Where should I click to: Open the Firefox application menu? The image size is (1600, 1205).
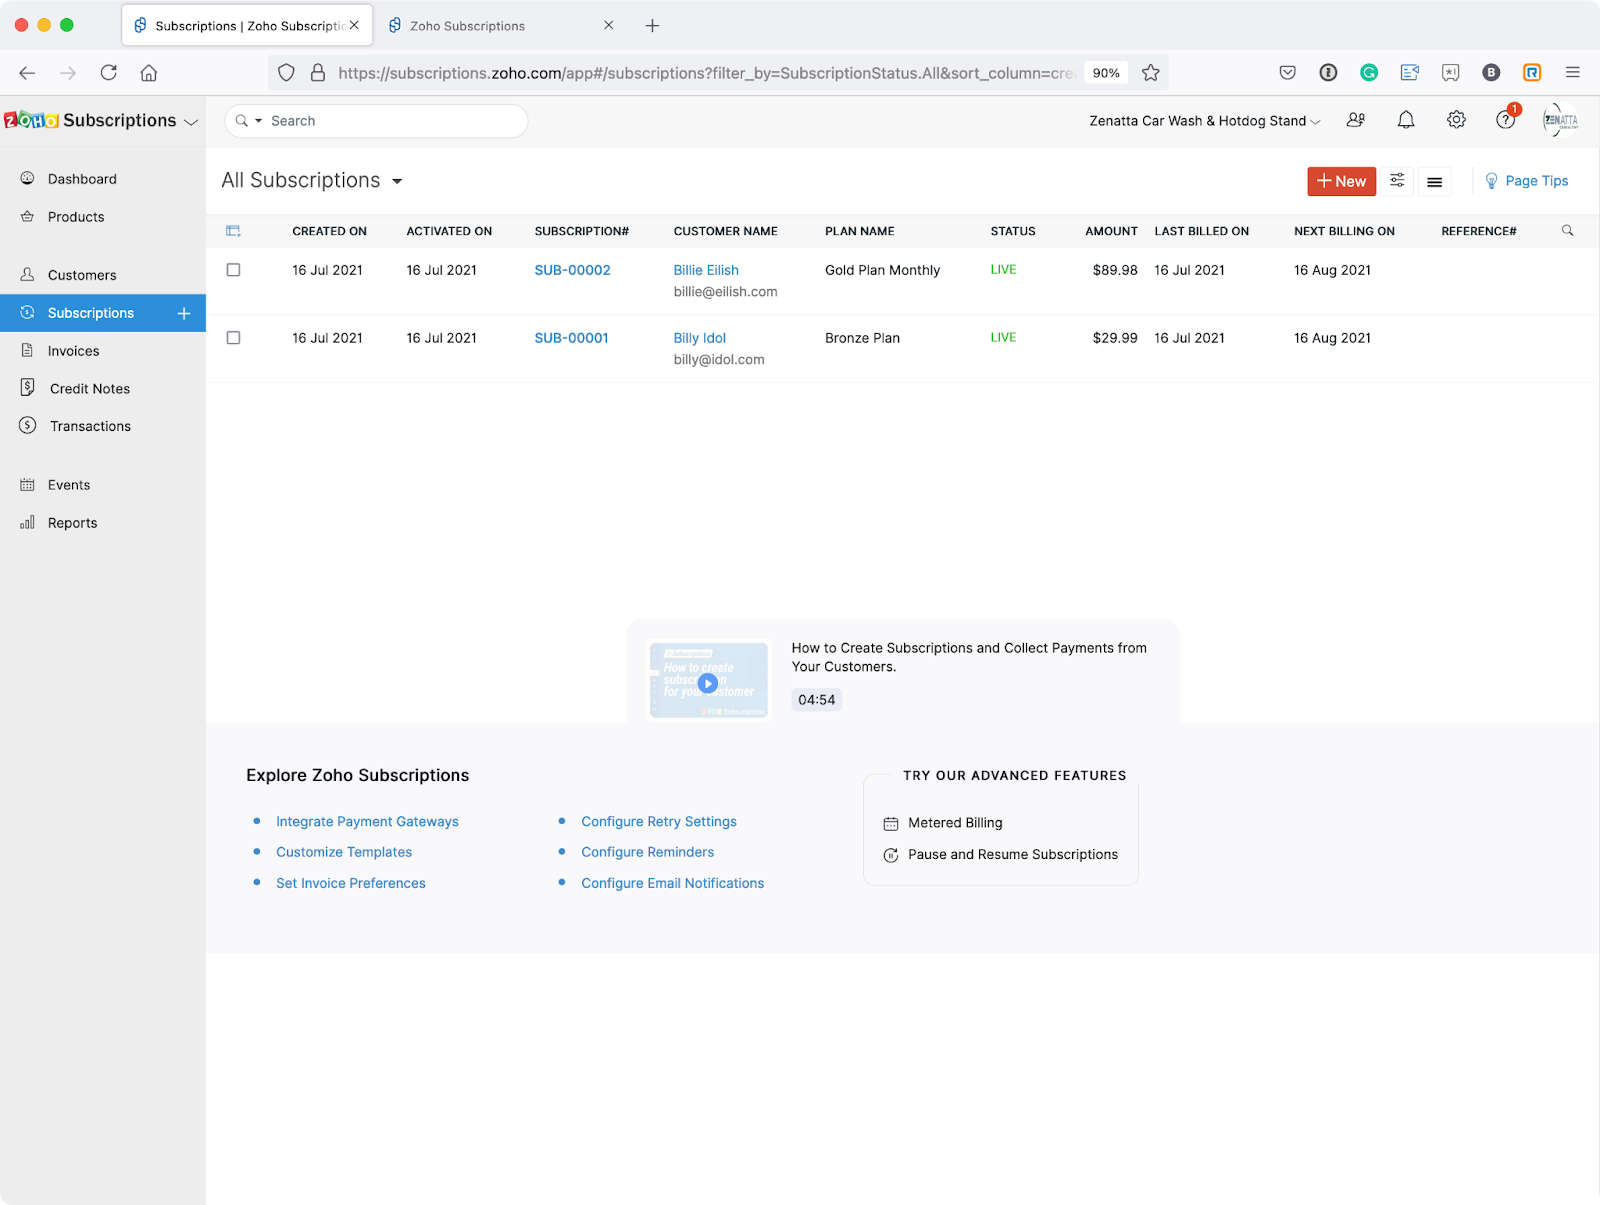1573,72
